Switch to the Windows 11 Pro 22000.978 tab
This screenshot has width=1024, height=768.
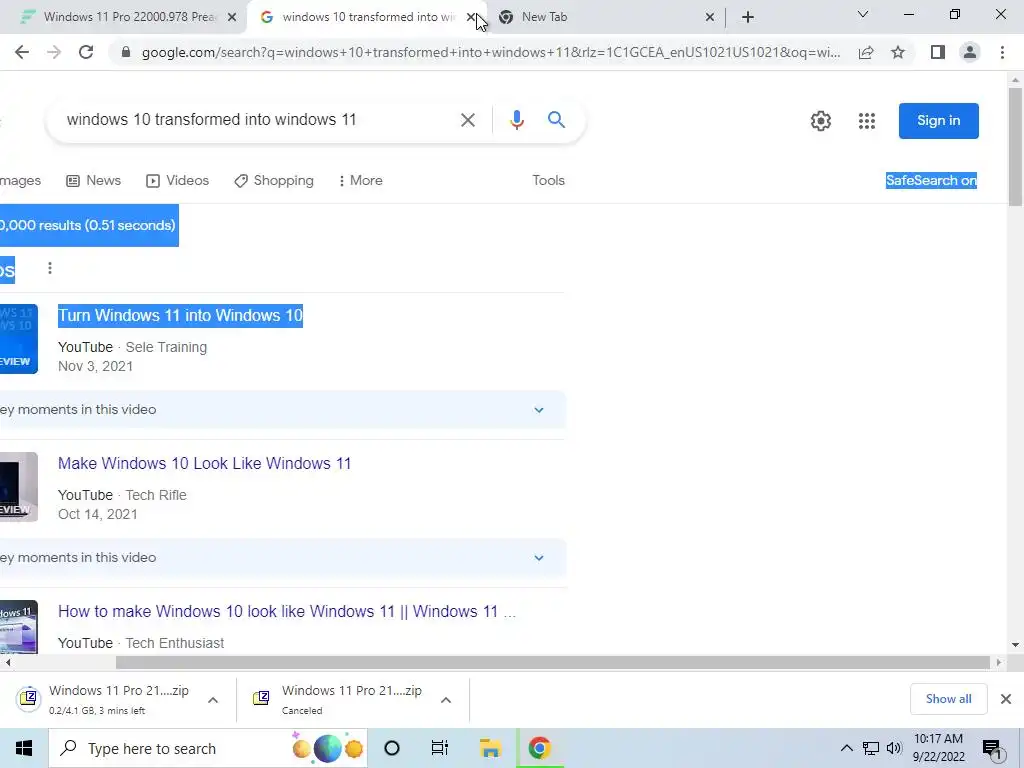[x=124, y=17]
